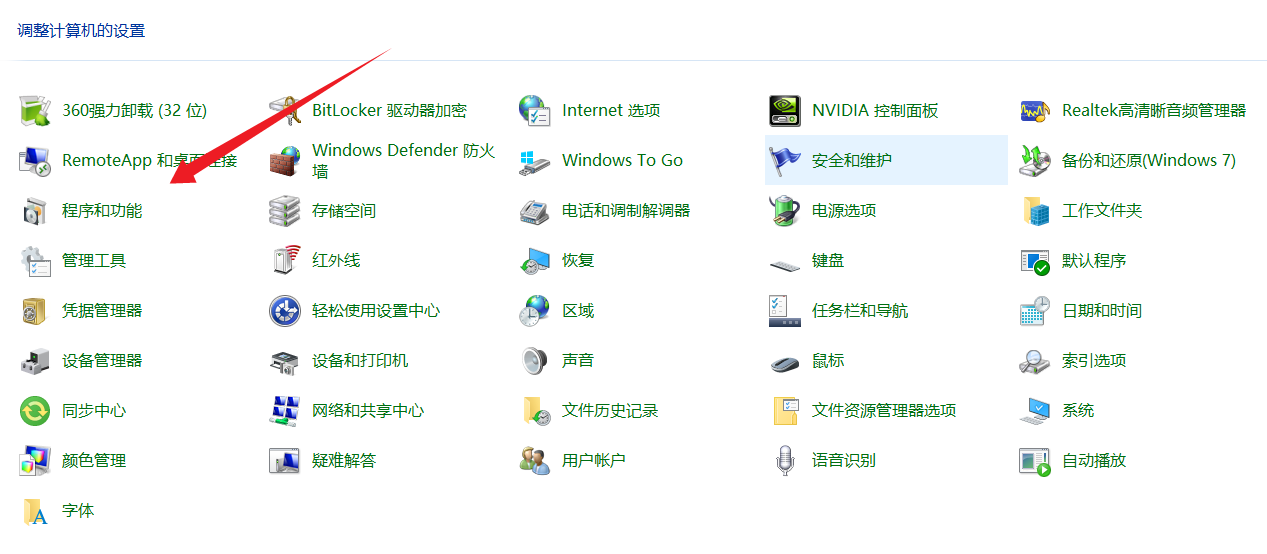Open the 日期和时间 text link
This screenshot has height=554, width=1267.
click(1102, 310)
